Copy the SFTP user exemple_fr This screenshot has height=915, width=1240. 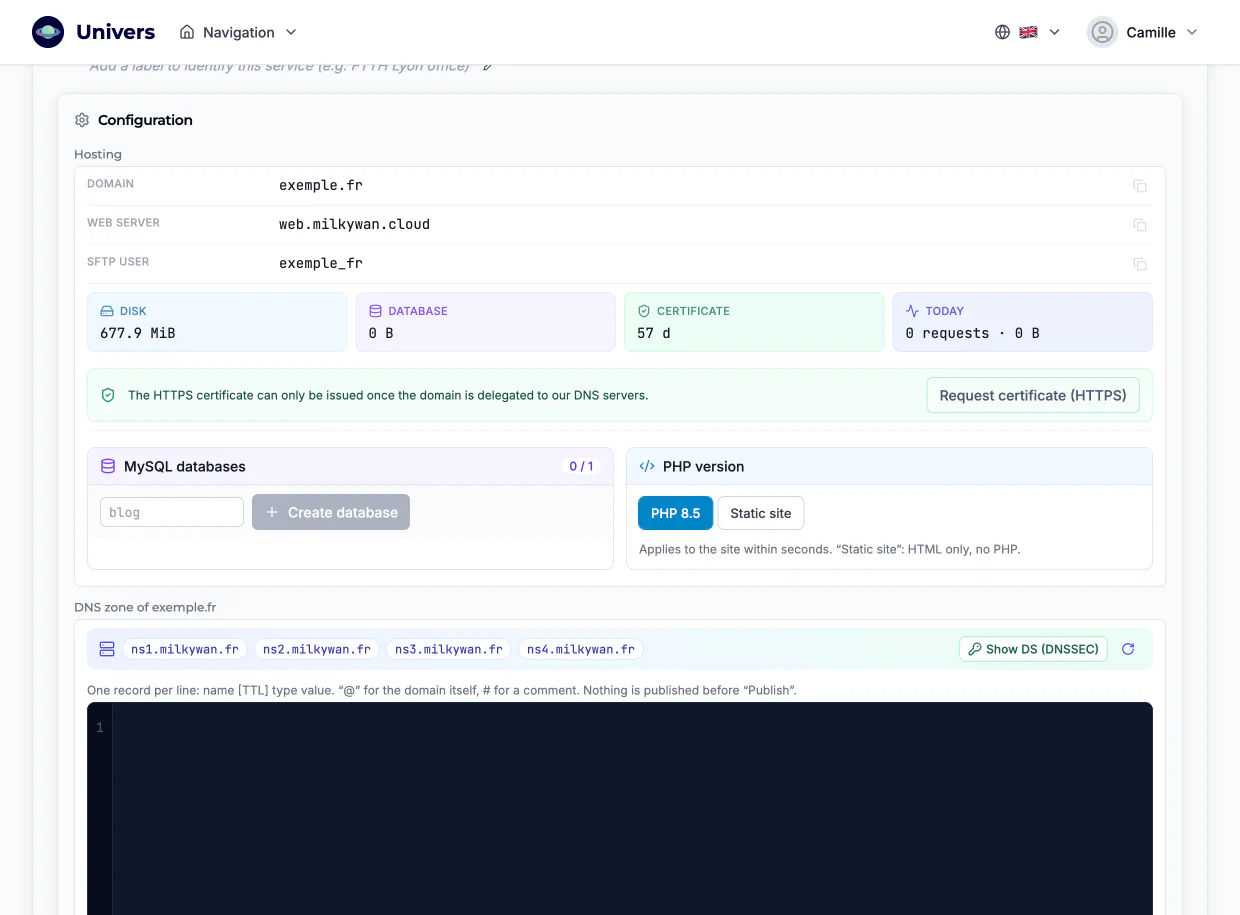pos(1139,264)
